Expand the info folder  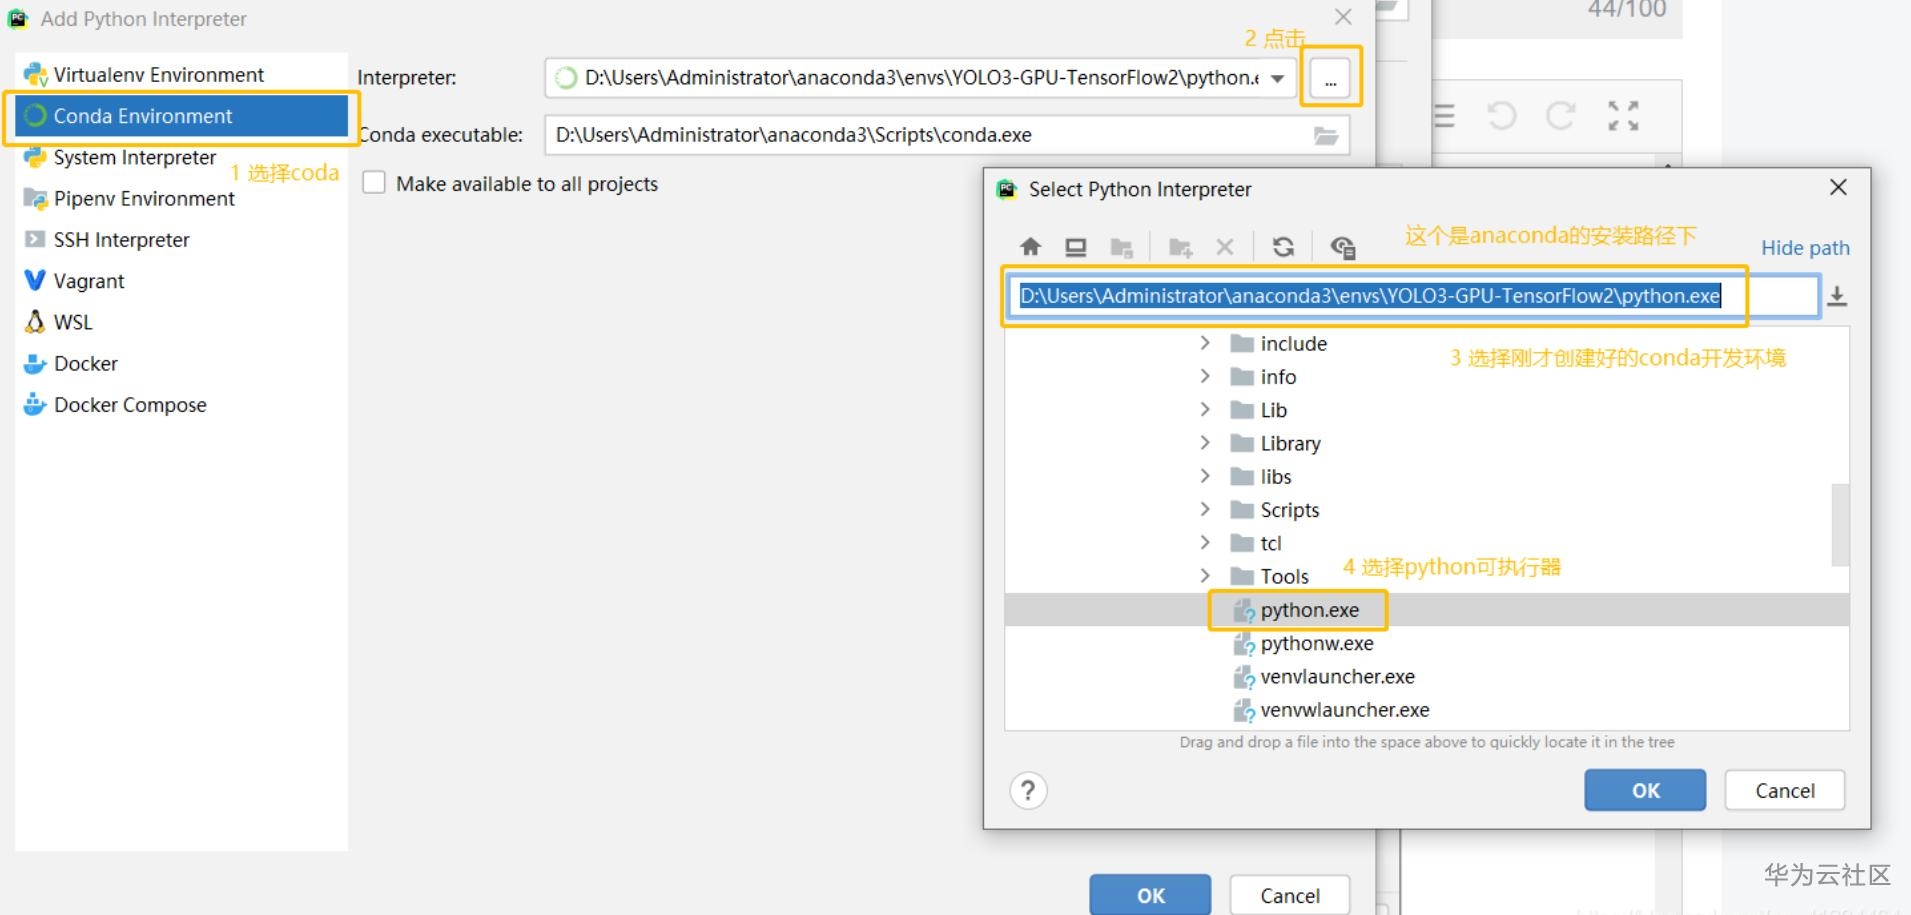tap(1205, 376)
